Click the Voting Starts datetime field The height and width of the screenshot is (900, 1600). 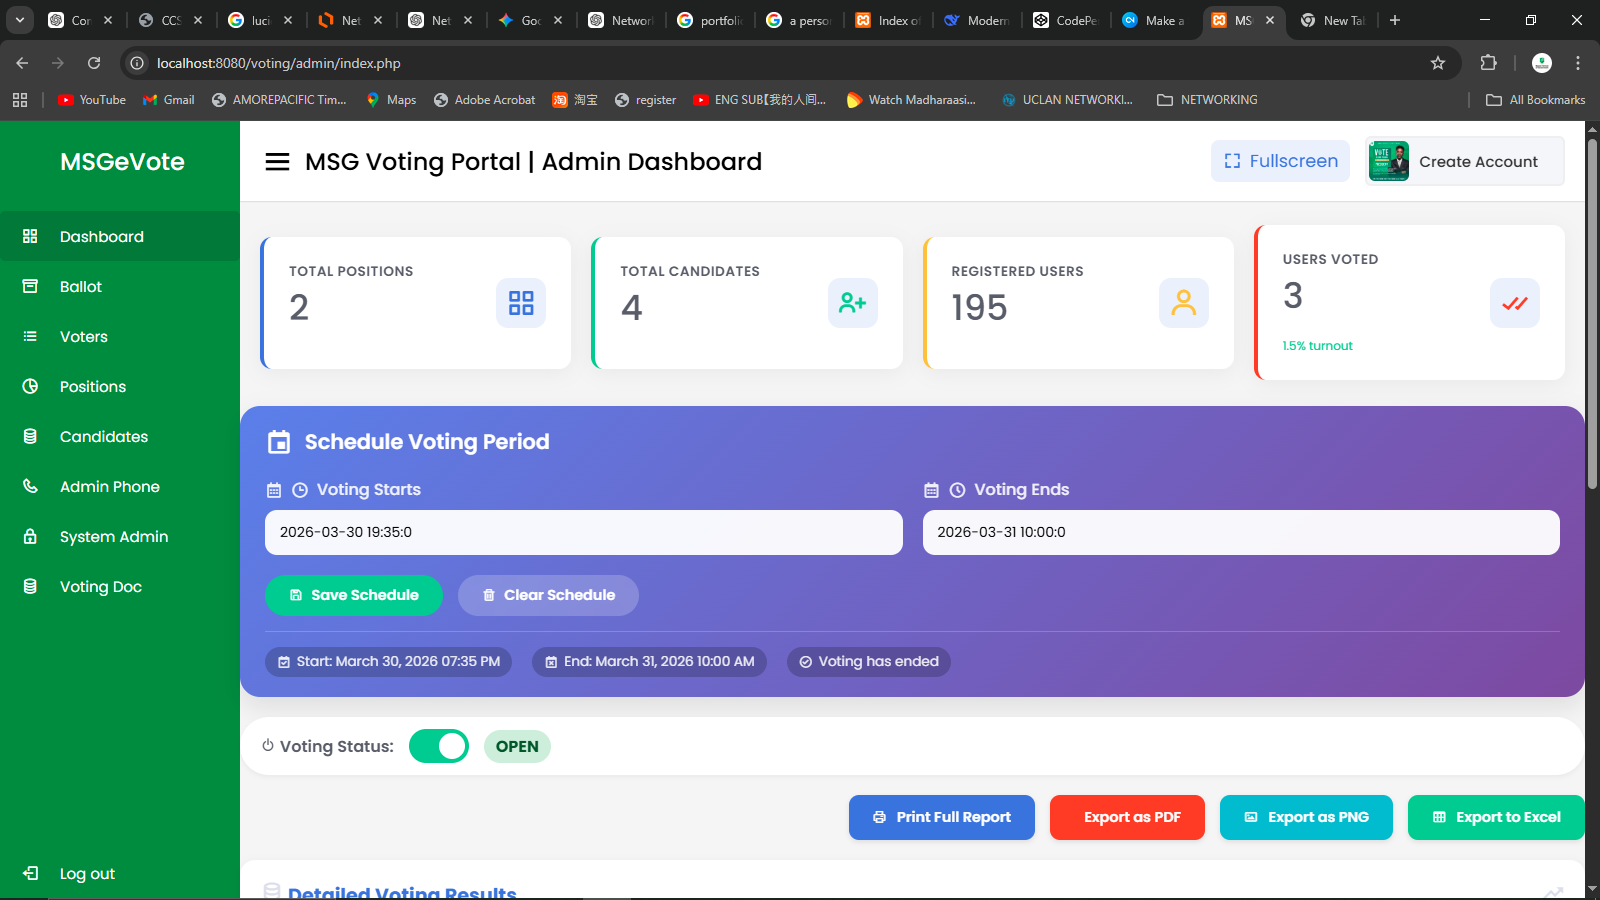pyautogui.click(x=584, y=532)
